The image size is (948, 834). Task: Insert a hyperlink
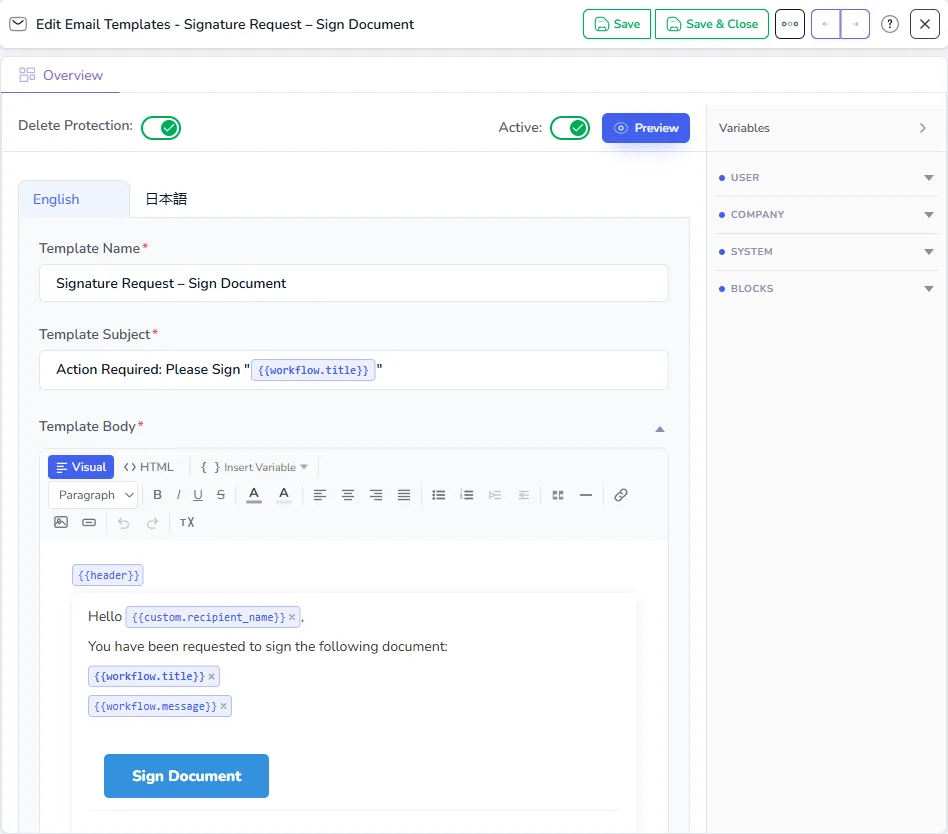[620, 495]
